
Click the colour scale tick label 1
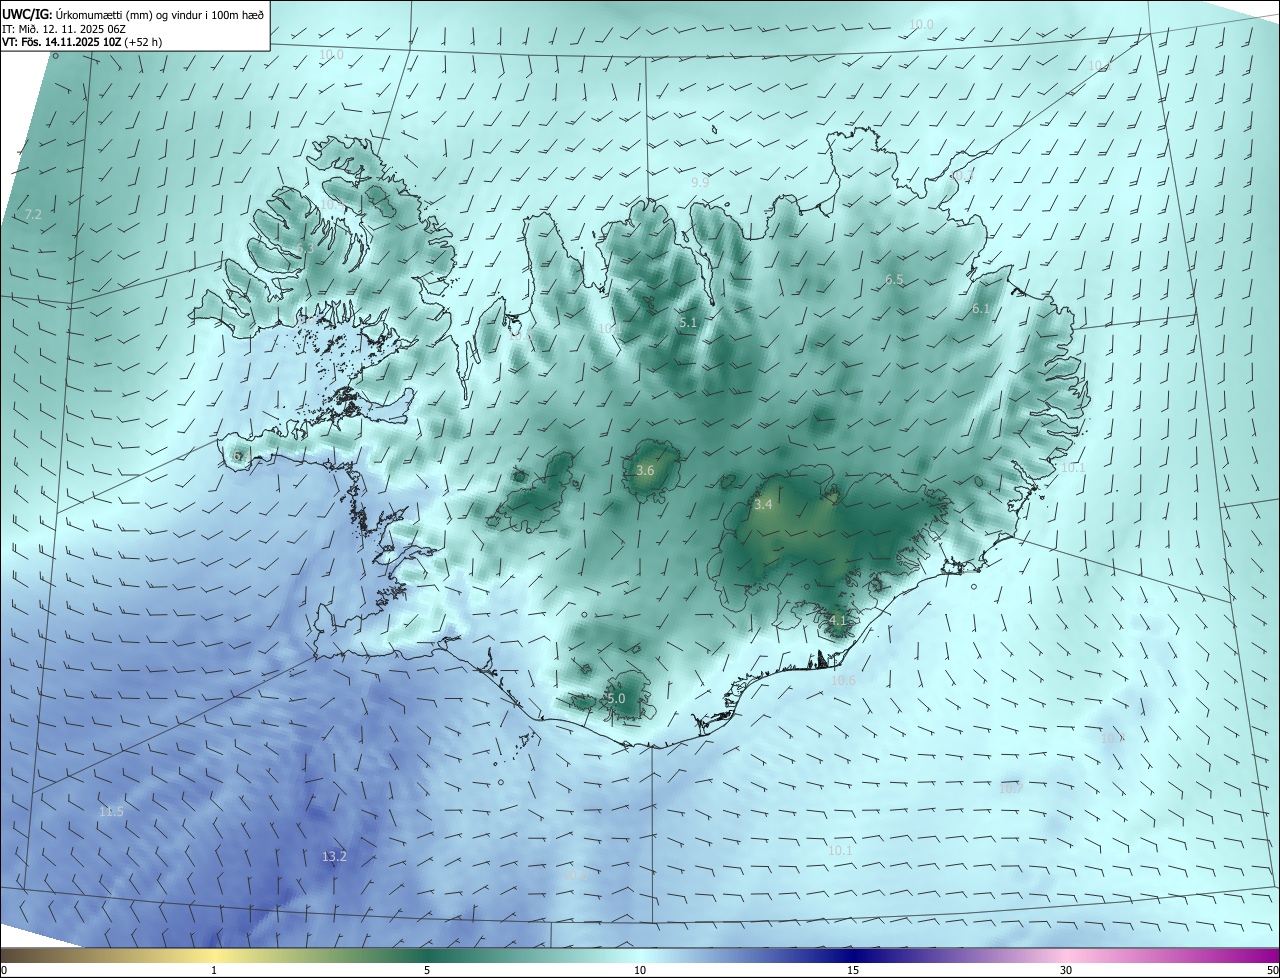[214, 970]
